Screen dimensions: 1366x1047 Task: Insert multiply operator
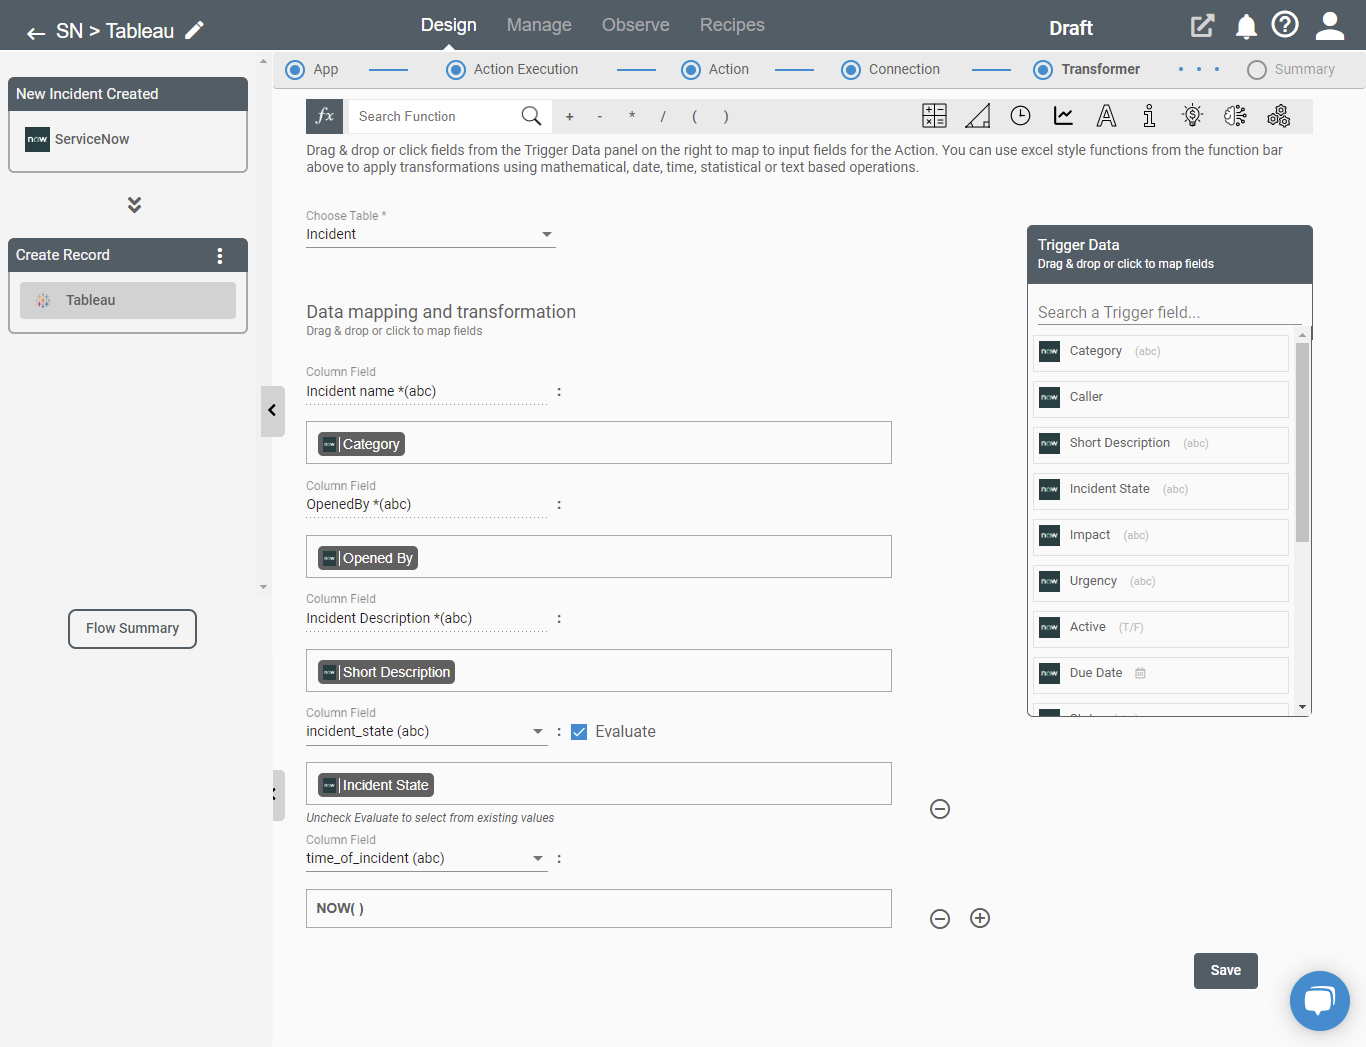[632, 117]
